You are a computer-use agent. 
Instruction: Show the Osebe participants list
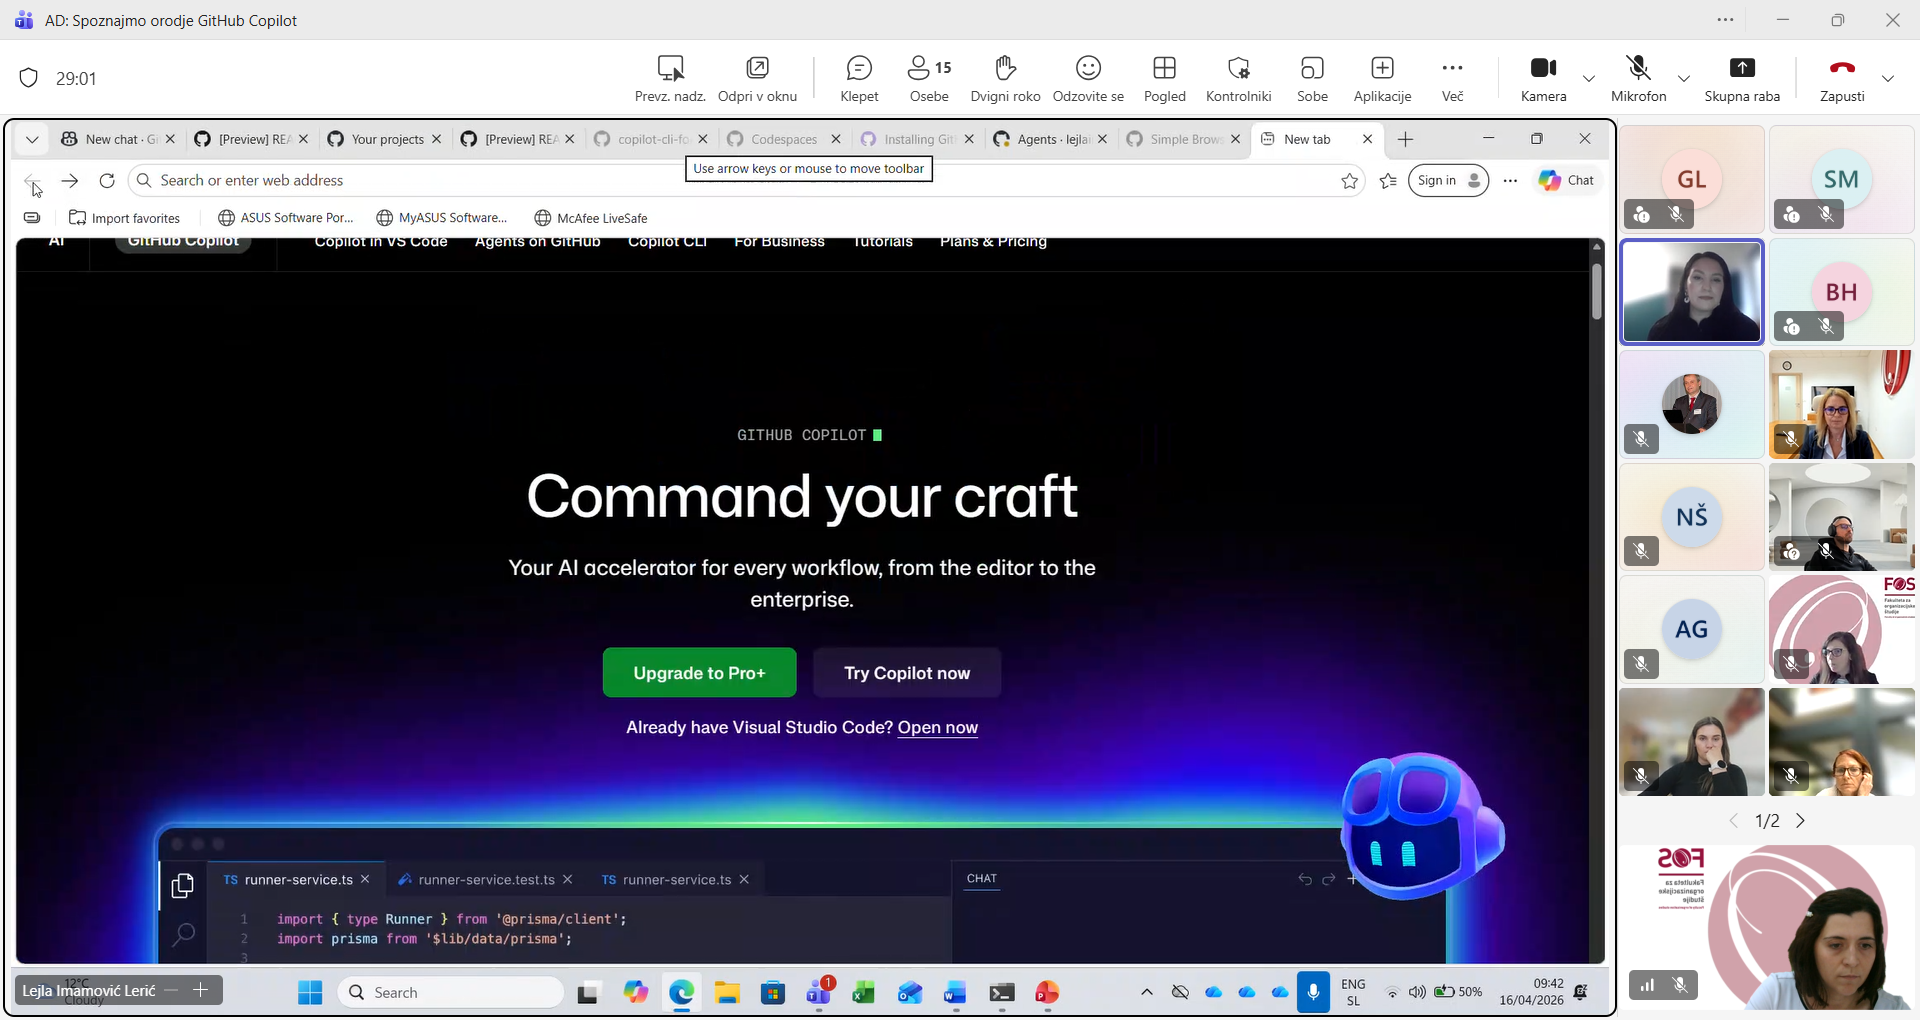click(x=929, y=78)
